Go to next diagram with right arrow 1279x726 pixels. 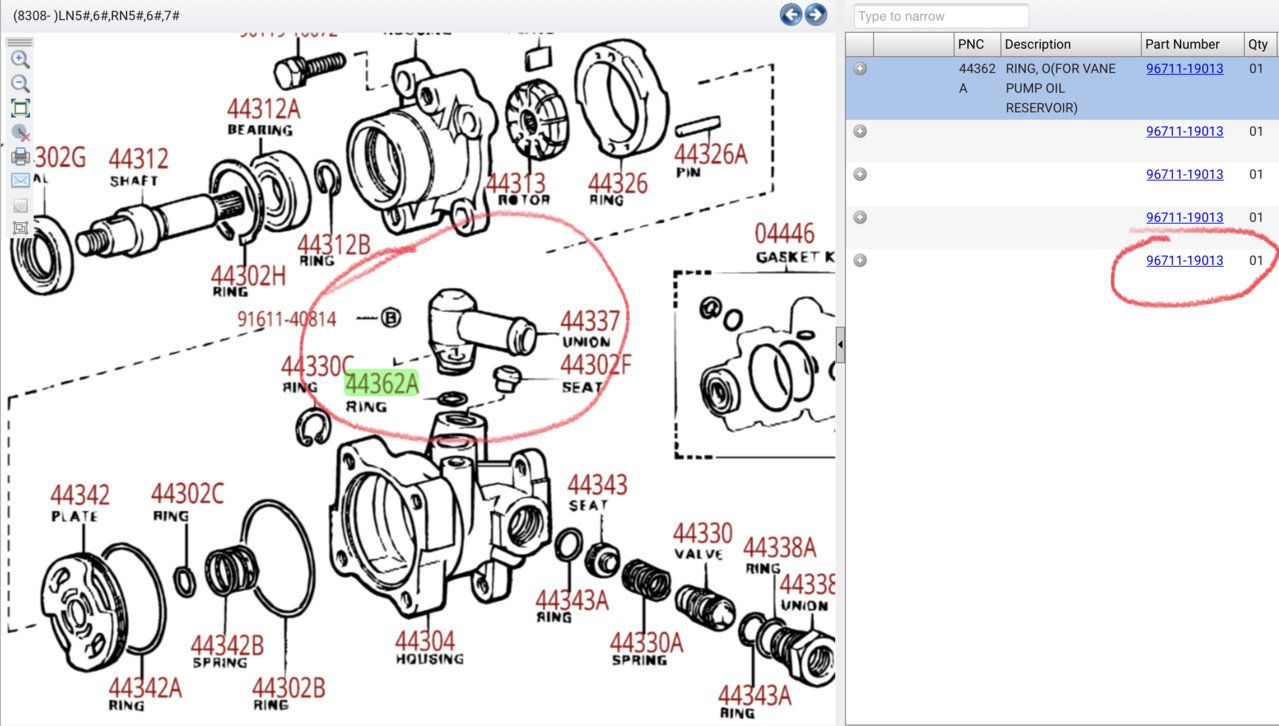[x=816, y=15]
